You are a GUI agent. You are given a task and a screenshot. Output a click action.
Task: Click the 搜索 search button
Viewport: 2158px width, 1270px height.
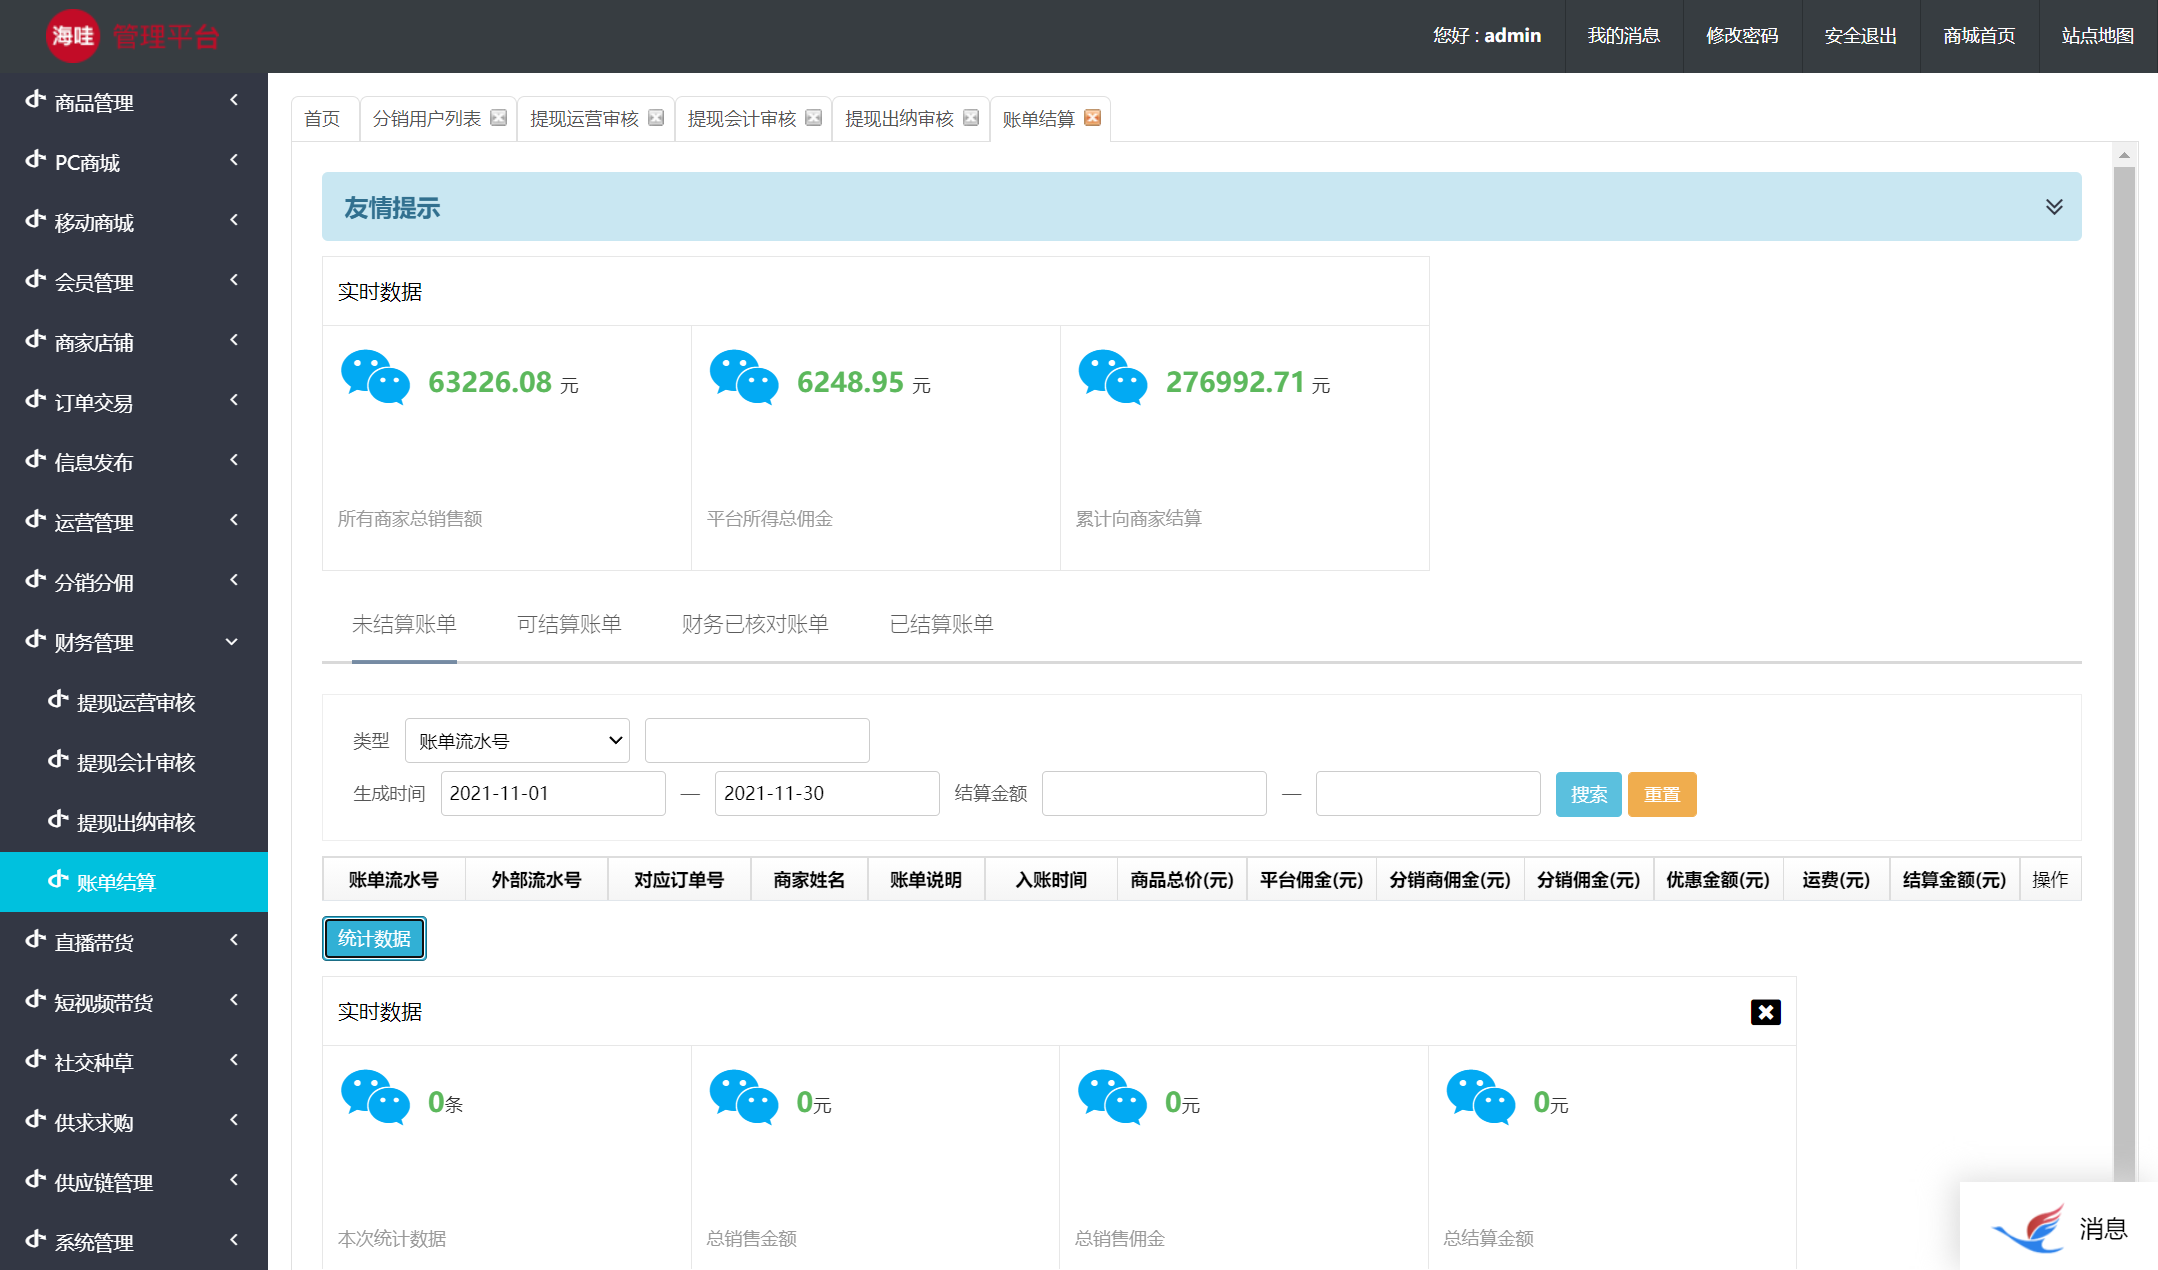[1588, 794]
